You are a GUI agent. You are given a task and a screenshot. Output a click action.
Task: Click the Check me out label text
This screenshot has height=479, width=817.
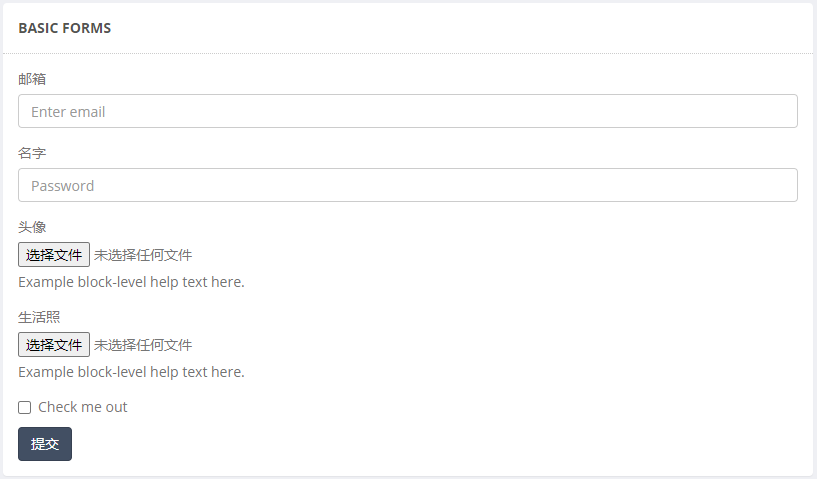click(82, 407)
